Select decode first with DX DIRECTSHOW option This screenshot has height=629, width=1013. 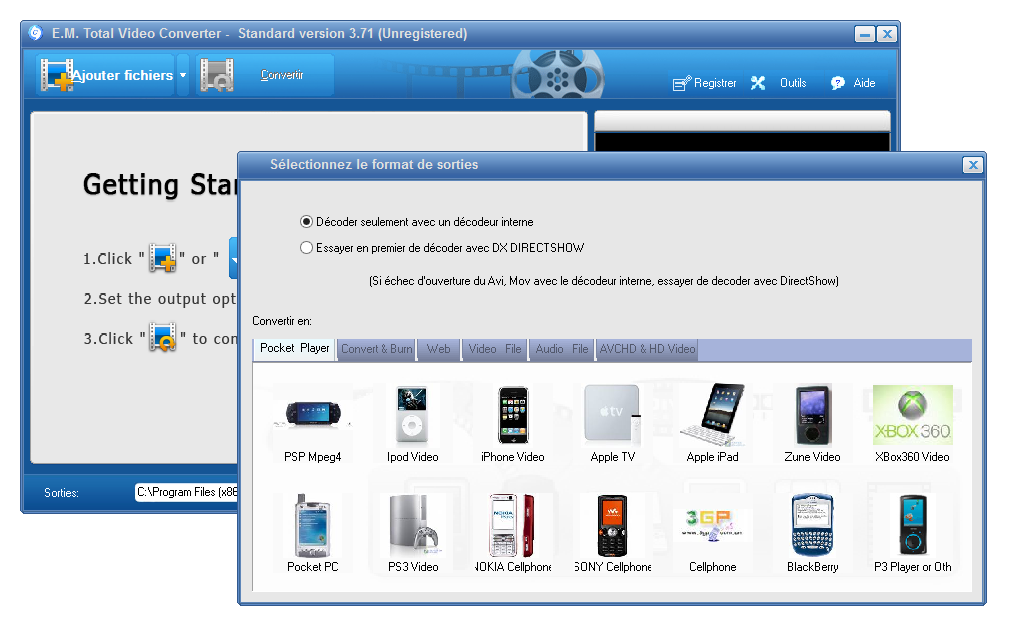click(x=306, y=247)
